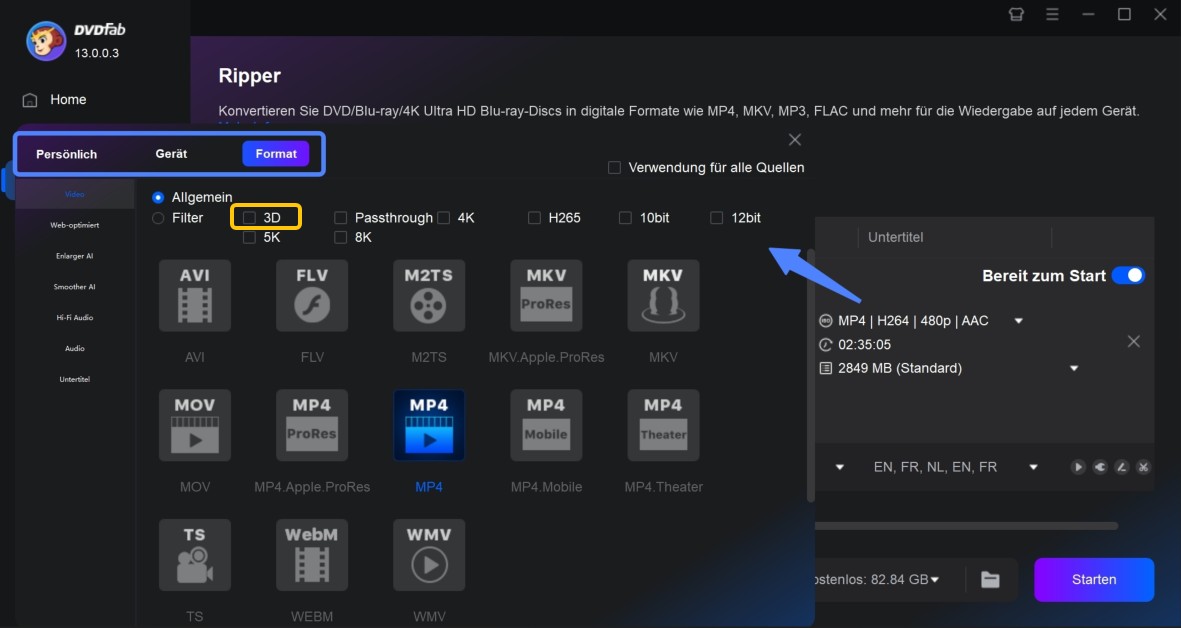Viewport: 1181px width, 628px height.
Task: Check the Passthrough filter option
Action: 340,218
